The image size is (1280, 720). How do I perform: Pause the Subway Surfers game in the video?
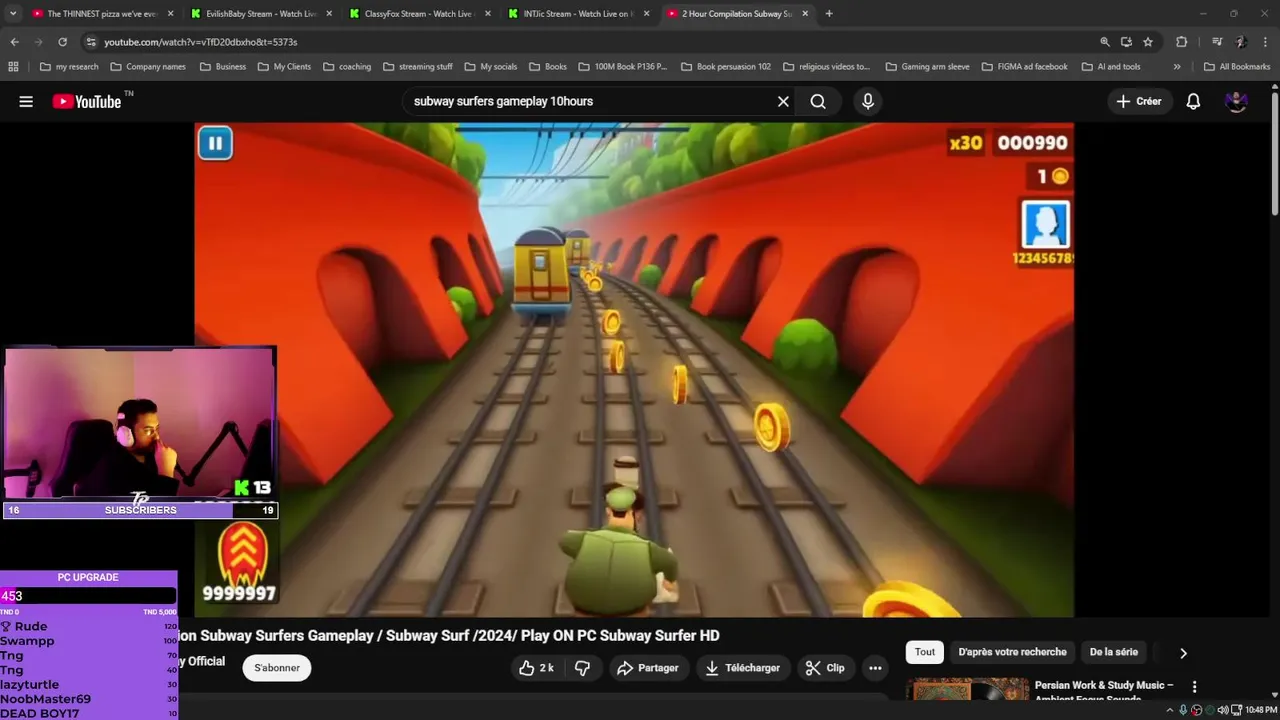tap(215, 143)
